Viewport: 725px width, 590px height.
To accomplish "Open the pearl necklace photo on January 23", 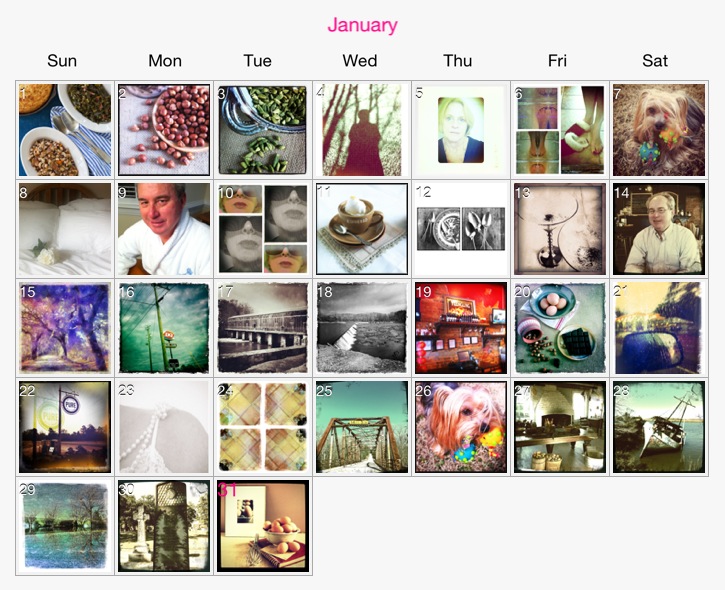I will pos(164,427).
